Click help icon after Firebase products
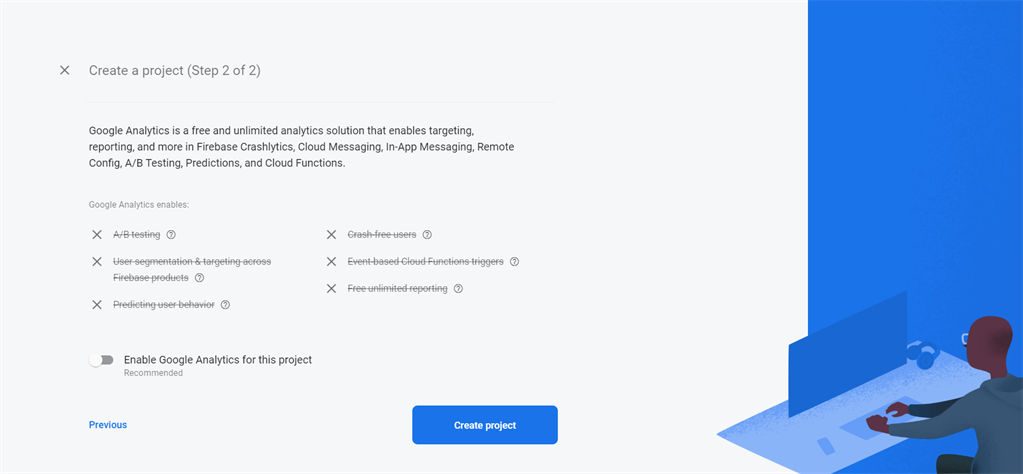Image resolution: width=1023 pixels, height=474 pixels. point(199,278)
